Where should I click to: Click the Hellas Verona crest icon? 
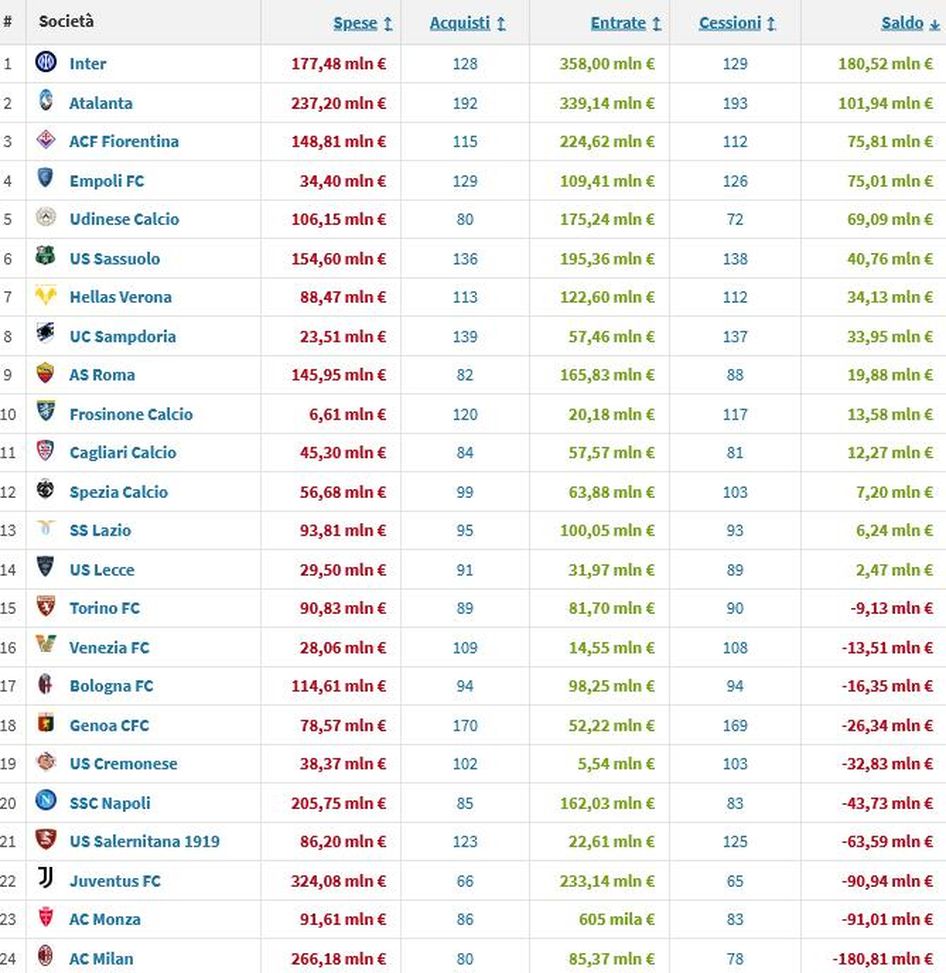click(45, 296)
